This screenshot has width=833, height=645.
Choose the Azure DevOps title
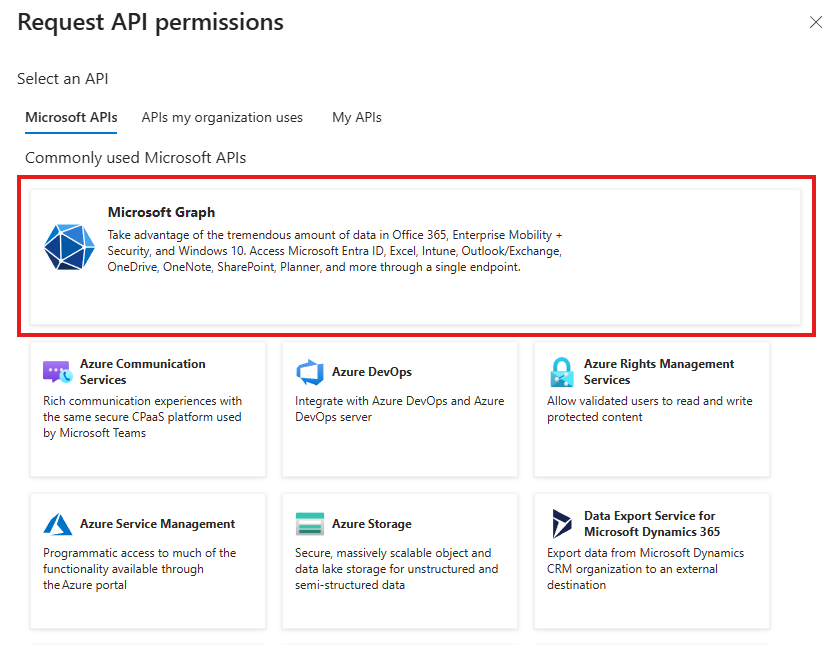pyautogui.click(x=372, y=372)
